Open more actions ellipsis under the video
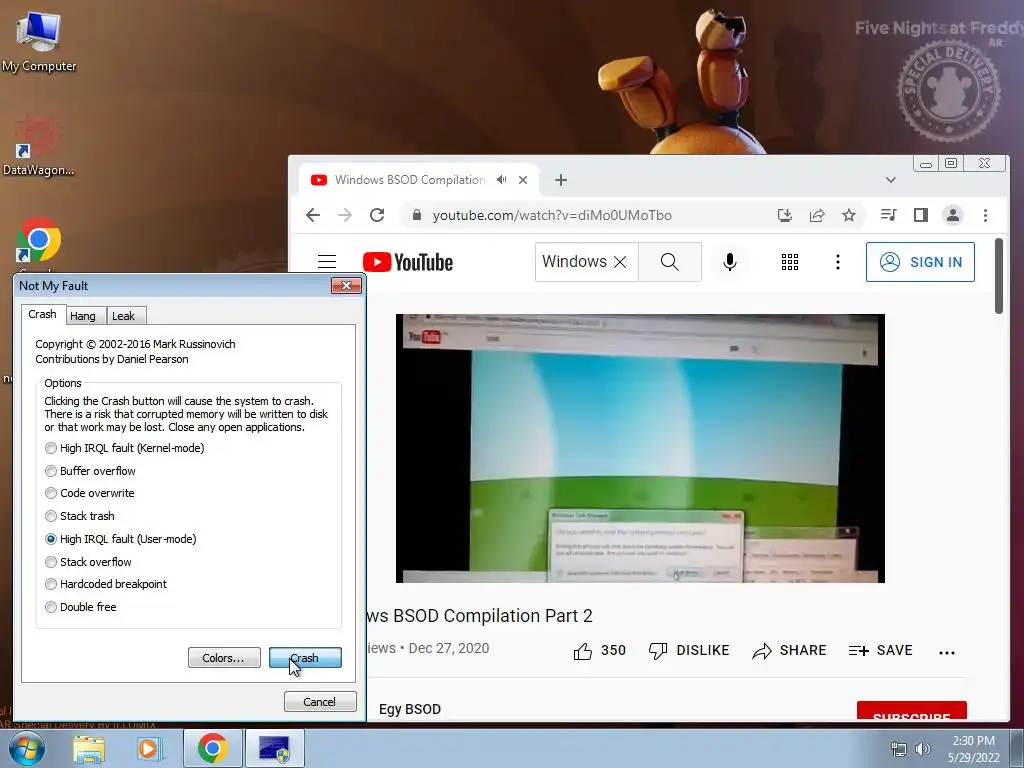The width and height of the screenshot is (1024, 768). tap(947, 652)
